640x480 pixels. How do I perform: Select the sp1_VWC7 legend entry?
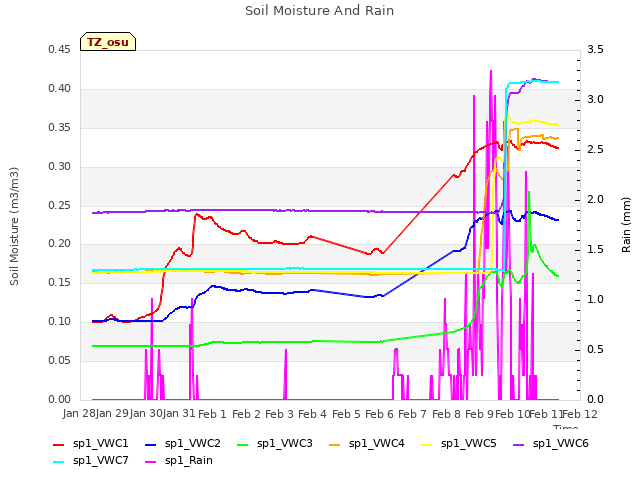[x=91, y=461]
